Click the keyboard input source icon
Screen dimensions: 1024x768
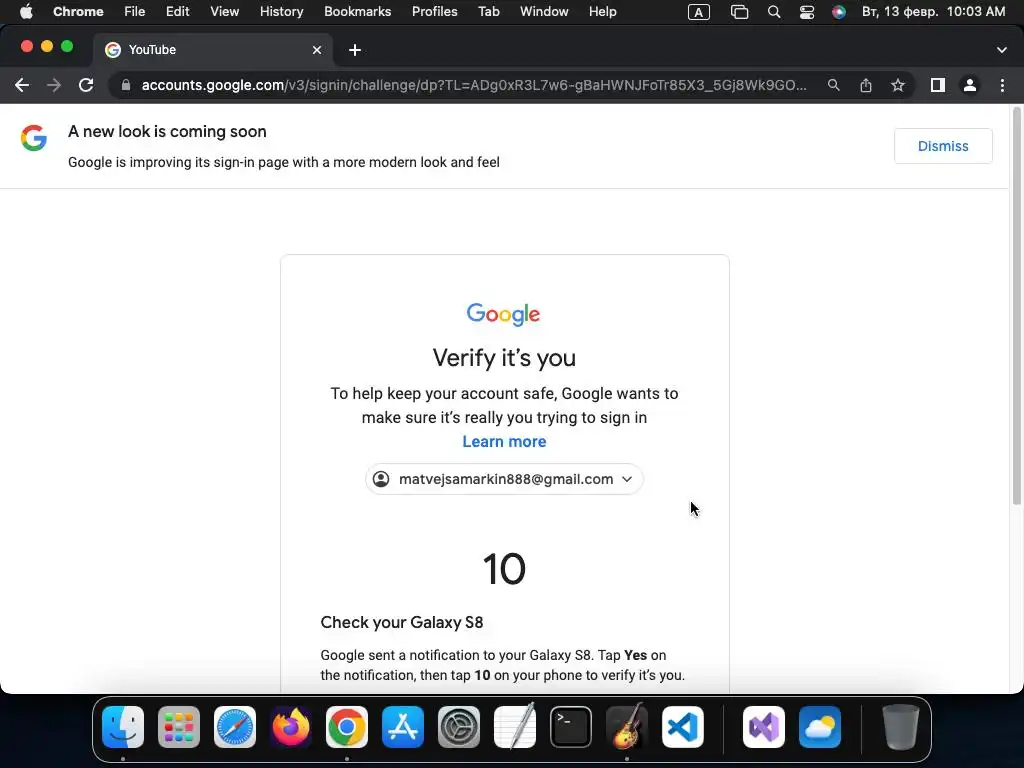point(699,12)
